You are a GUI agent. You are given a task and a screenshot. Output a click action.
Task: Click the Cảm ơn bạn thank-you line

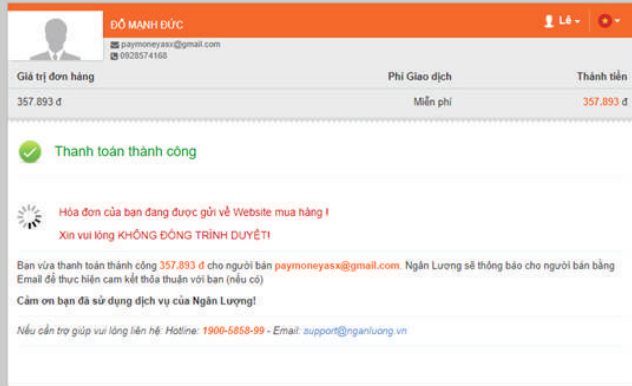click(136, 301)
